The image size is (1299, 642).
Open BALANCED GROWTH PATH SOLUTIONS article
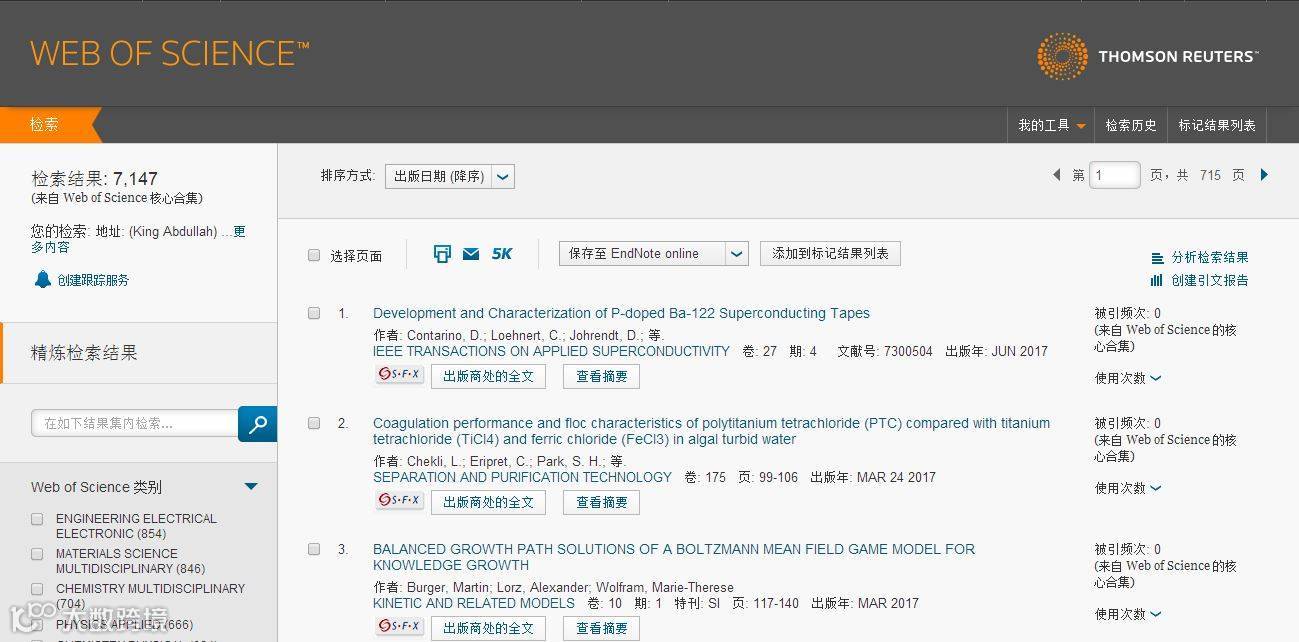tap(673, 557)
